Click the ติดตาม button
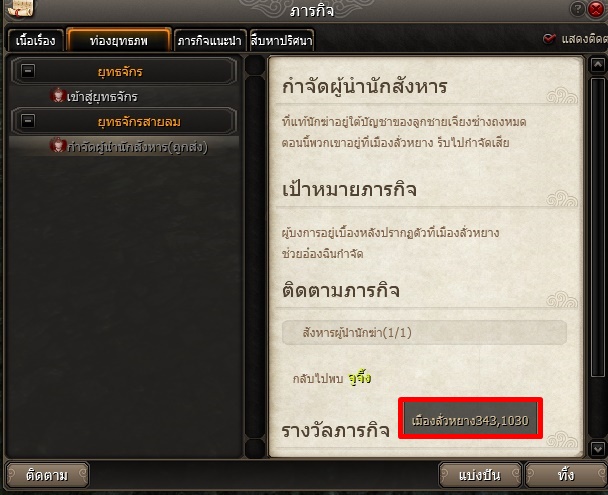 [x=47, y=475]
